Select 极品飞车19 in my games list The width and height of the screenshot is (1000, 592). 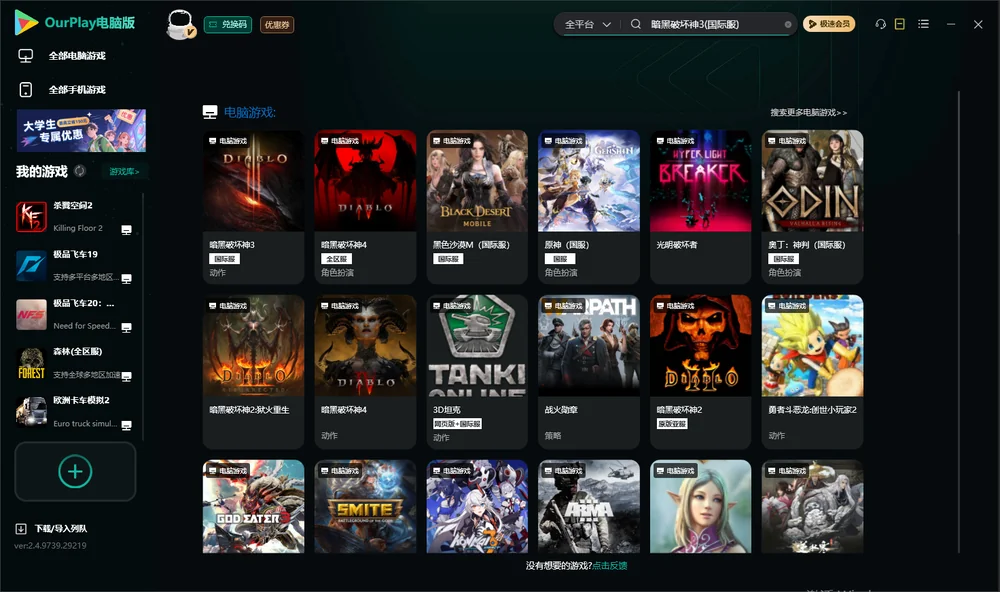tap(75, 265)
